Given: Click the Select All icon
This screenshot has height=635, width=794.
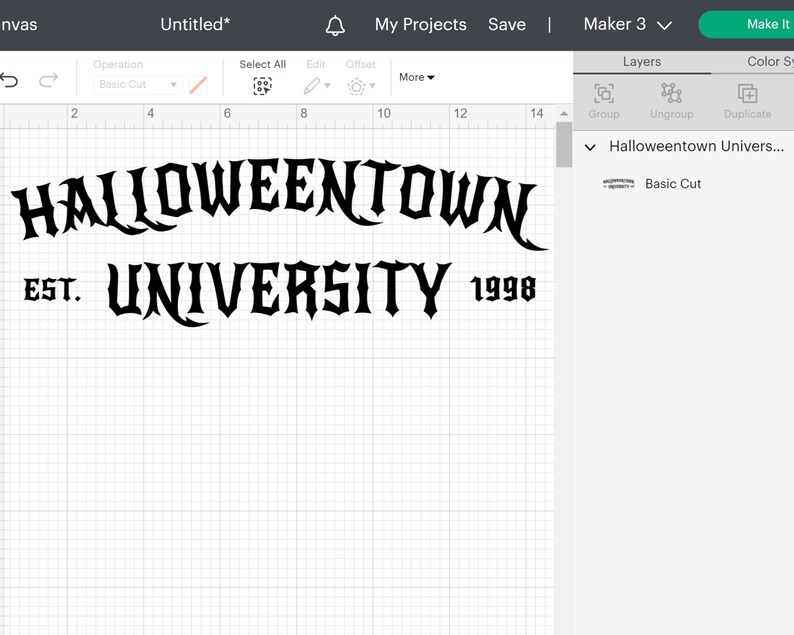Looking at the screenshot, I should [x=262, y=86].
